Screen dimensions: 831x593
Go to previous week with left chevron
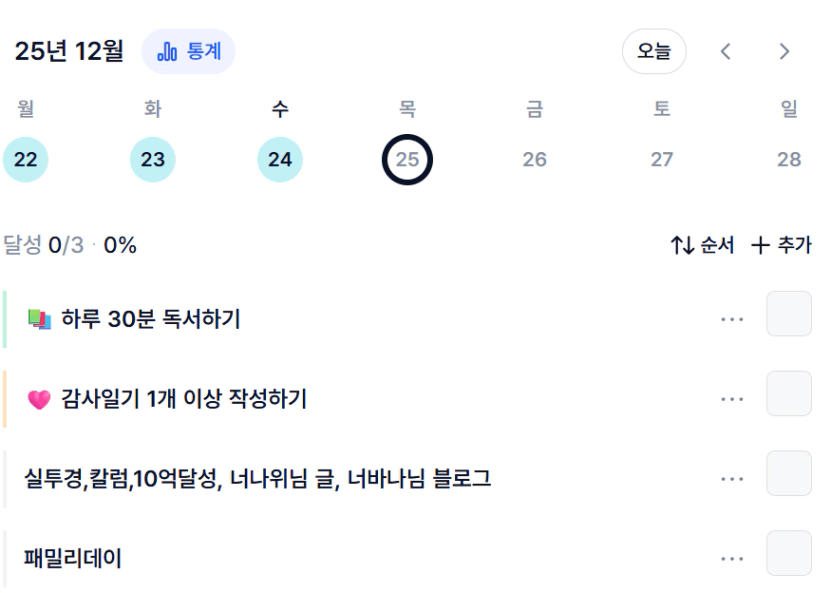click(726, 52)
